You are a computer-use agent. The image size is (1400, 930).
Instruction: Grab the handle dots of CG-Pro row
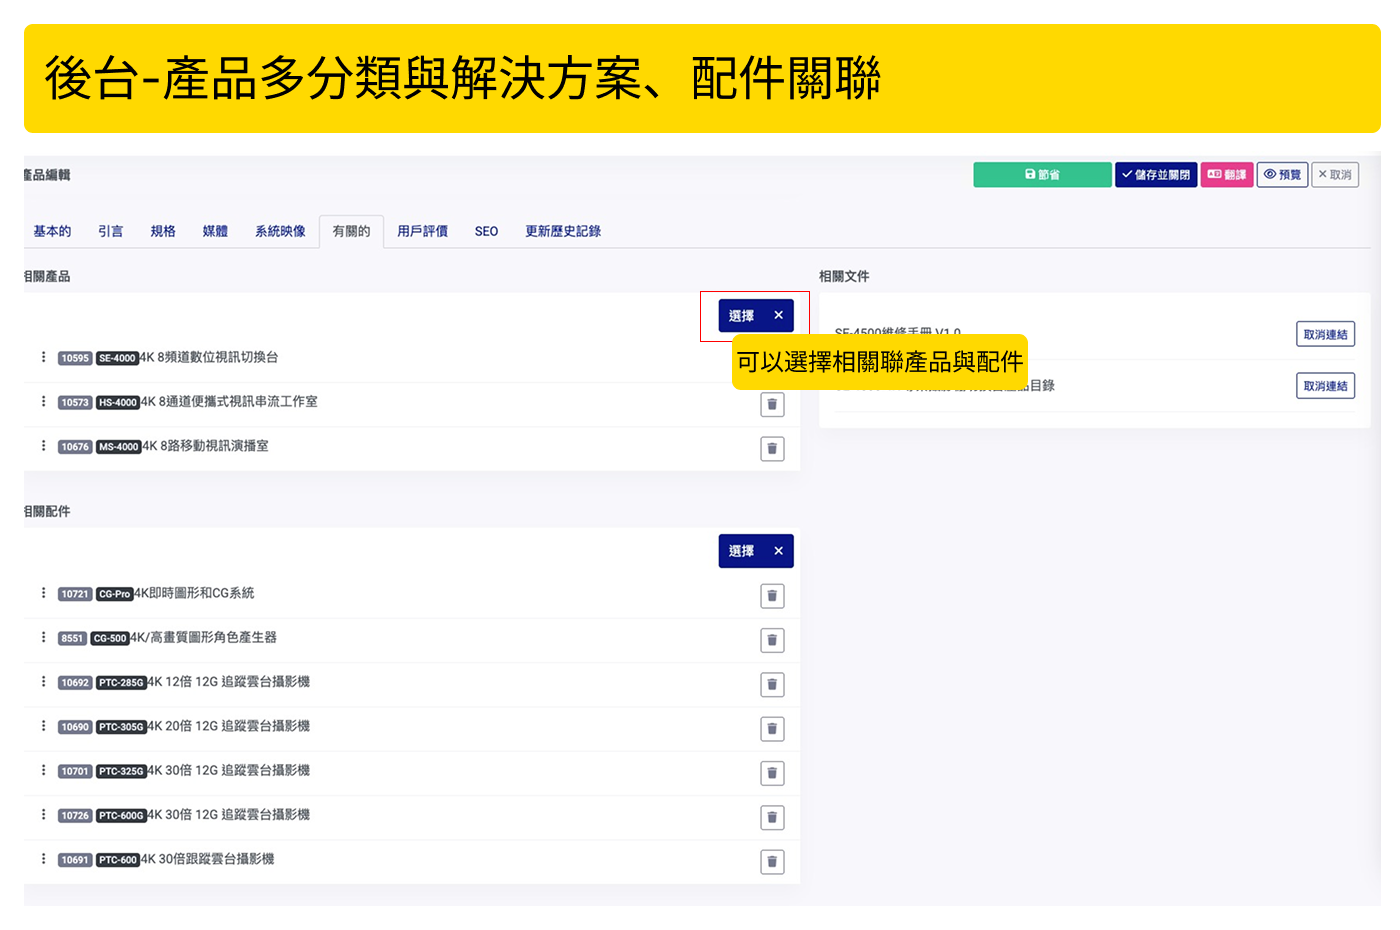coord(43,593)
